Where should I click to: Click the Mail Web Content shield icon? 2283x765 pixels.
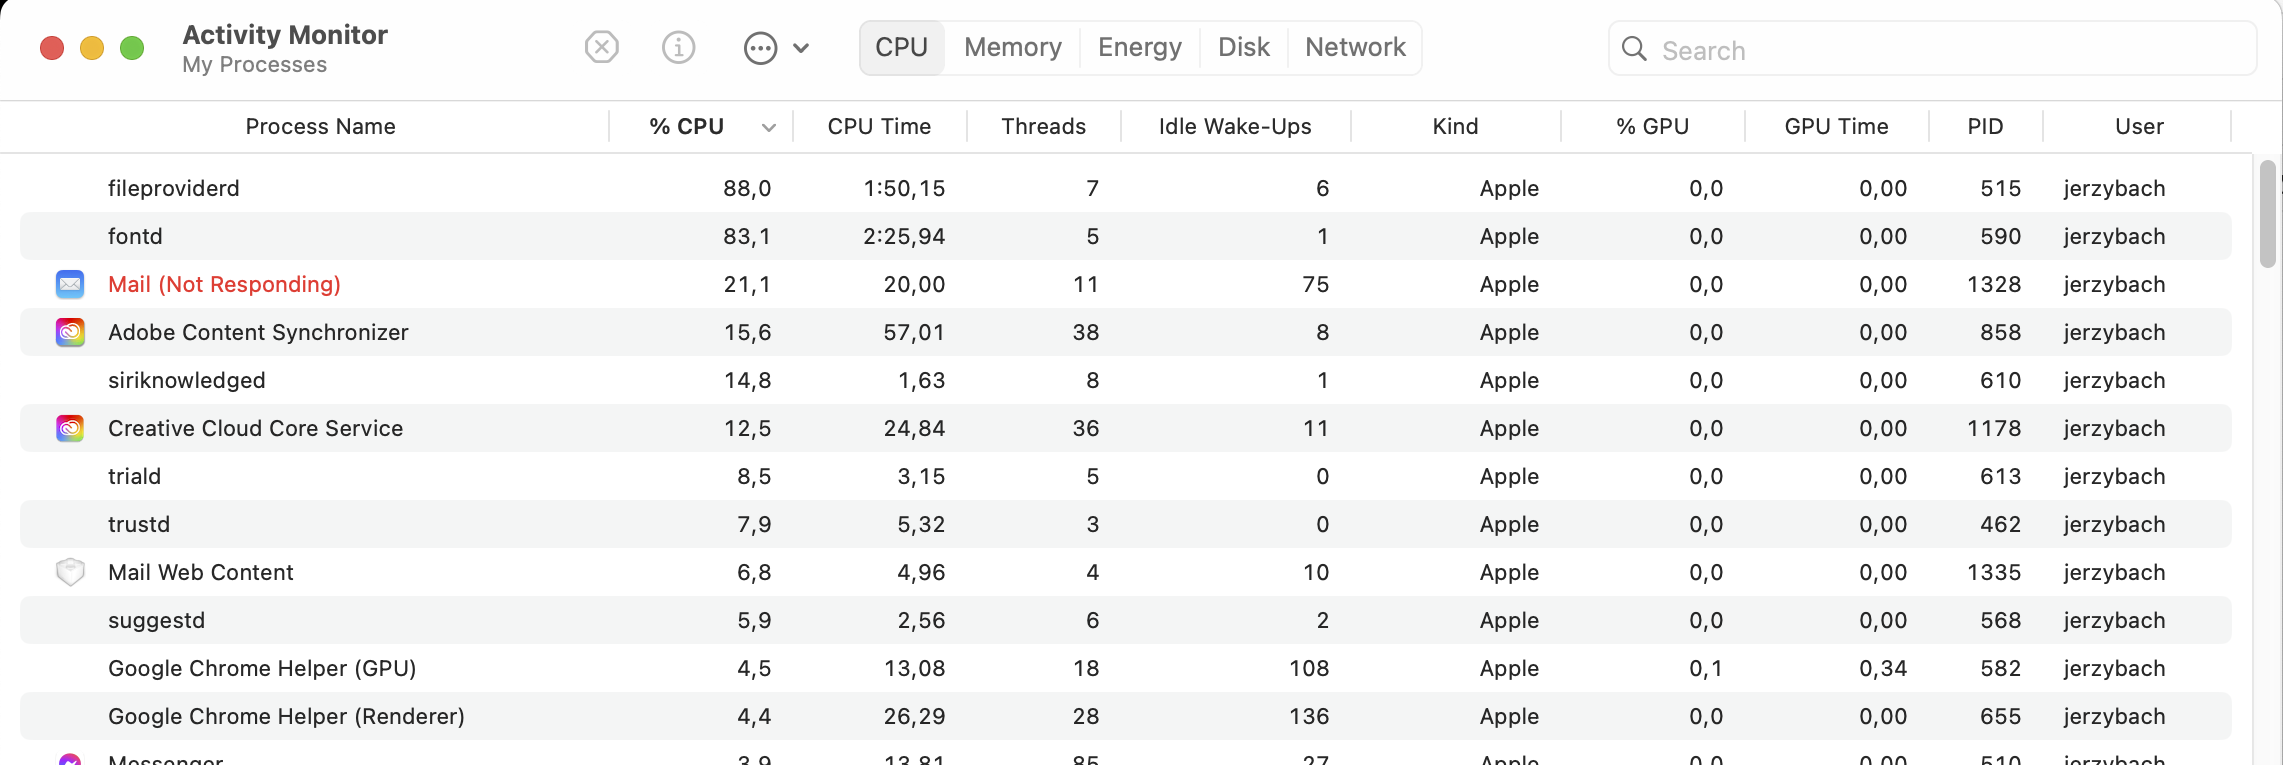click(70, 572)
